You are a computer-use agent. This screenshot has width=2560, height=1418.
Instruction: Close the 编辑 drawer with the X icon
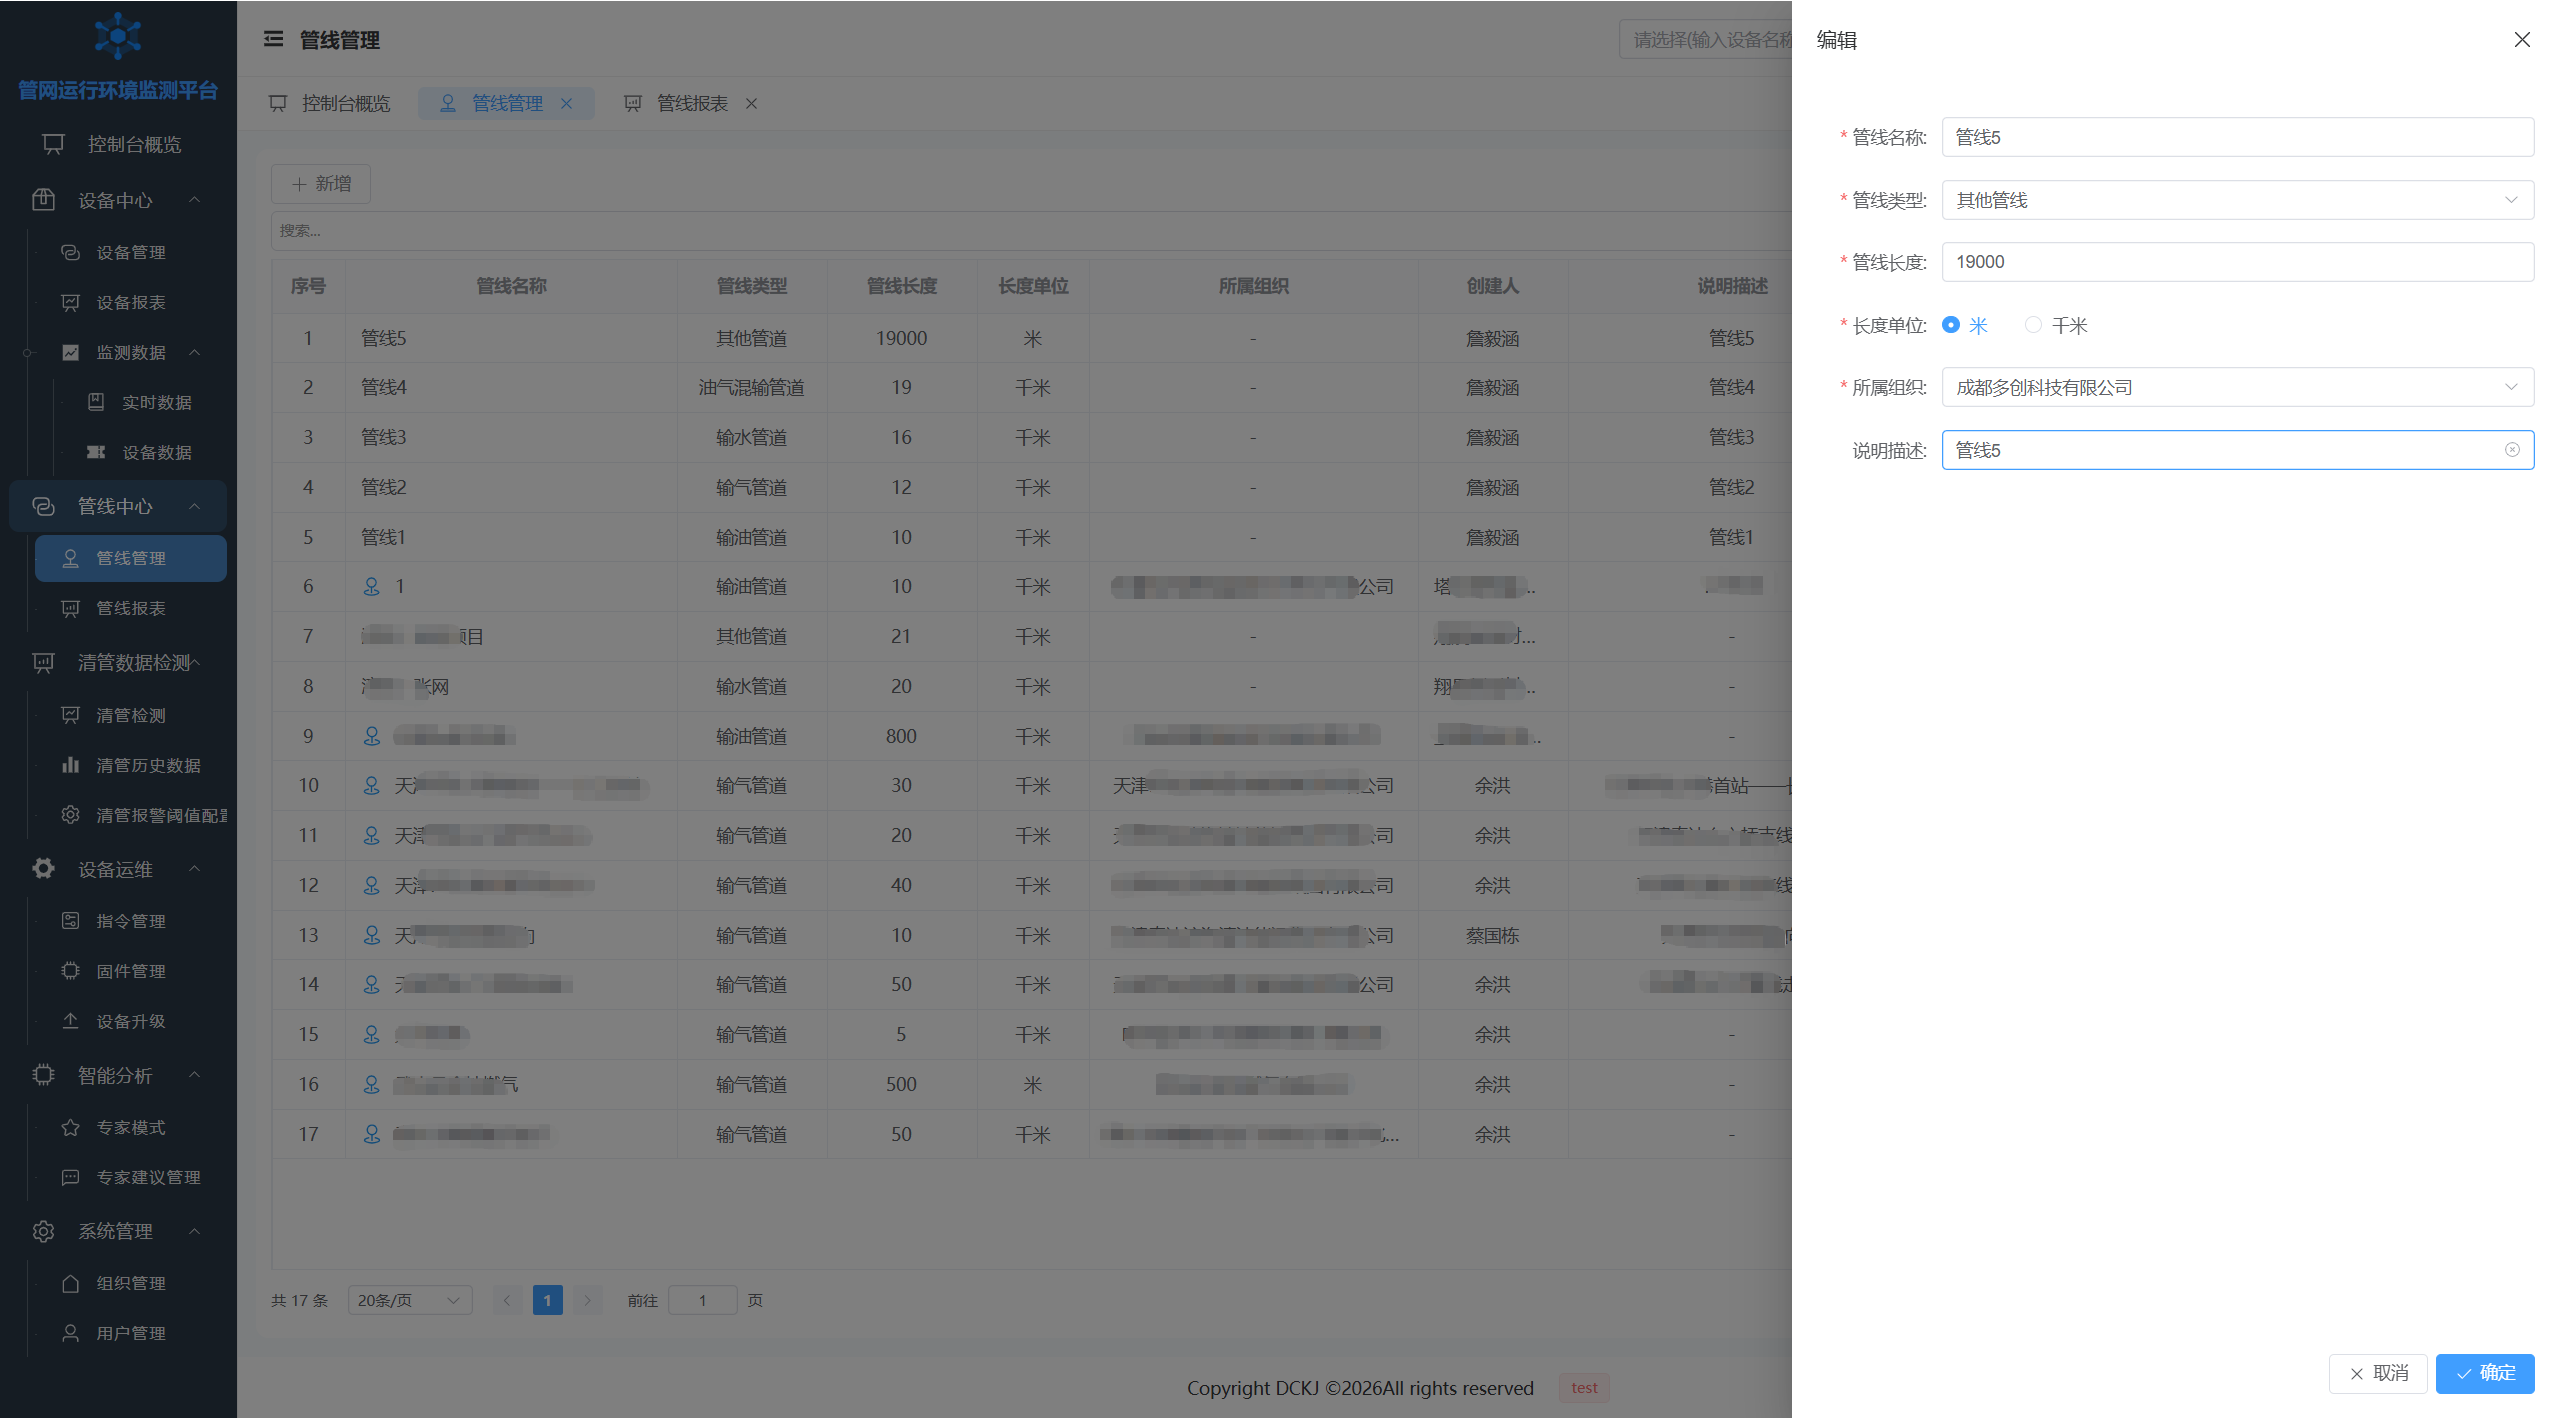click(x=2522, y=39)
